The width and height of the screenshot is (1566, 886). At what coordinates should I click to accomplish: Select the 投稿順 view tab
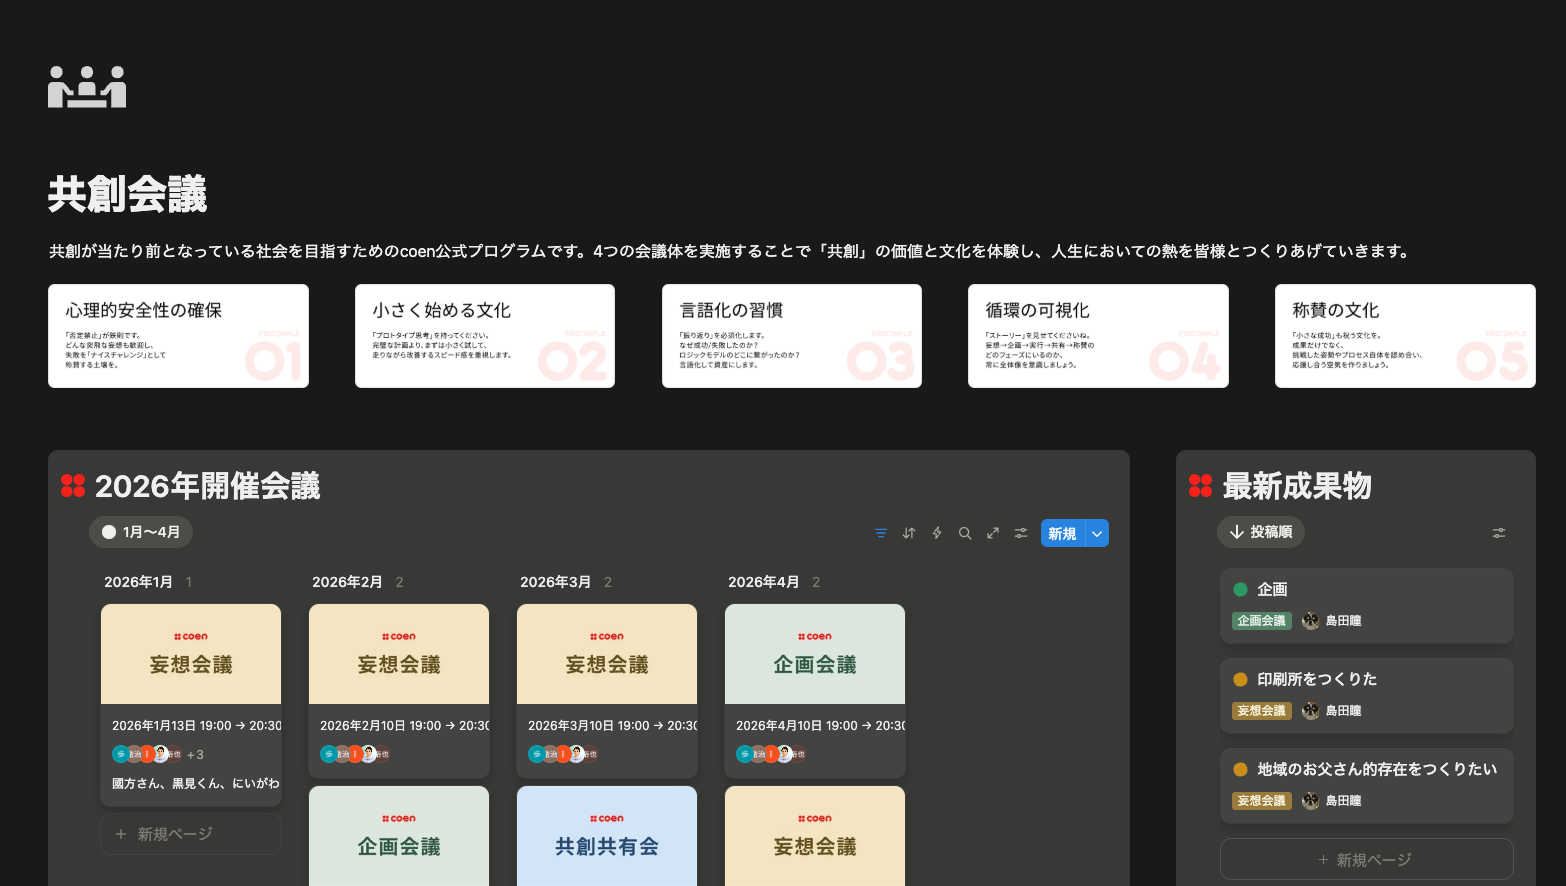coord(1261,532)
